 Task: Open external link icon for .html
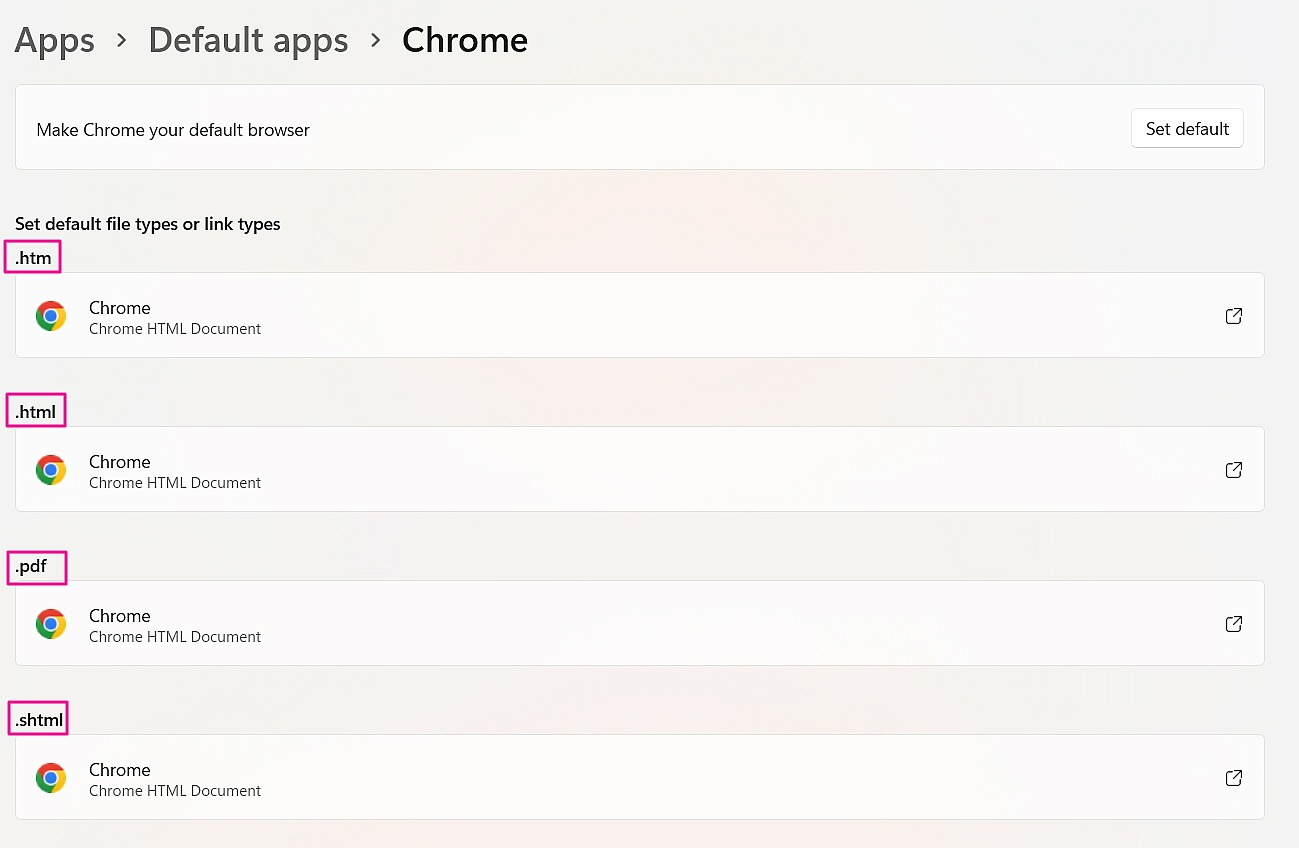1234,470
